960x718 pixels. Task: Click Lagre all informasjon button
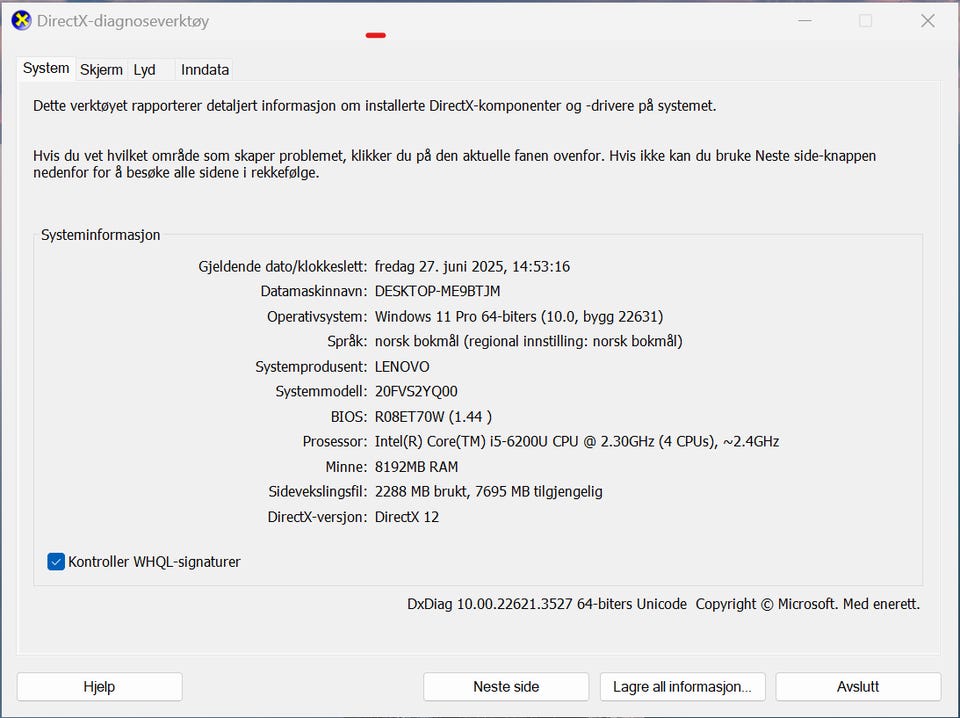coord(682,687)
